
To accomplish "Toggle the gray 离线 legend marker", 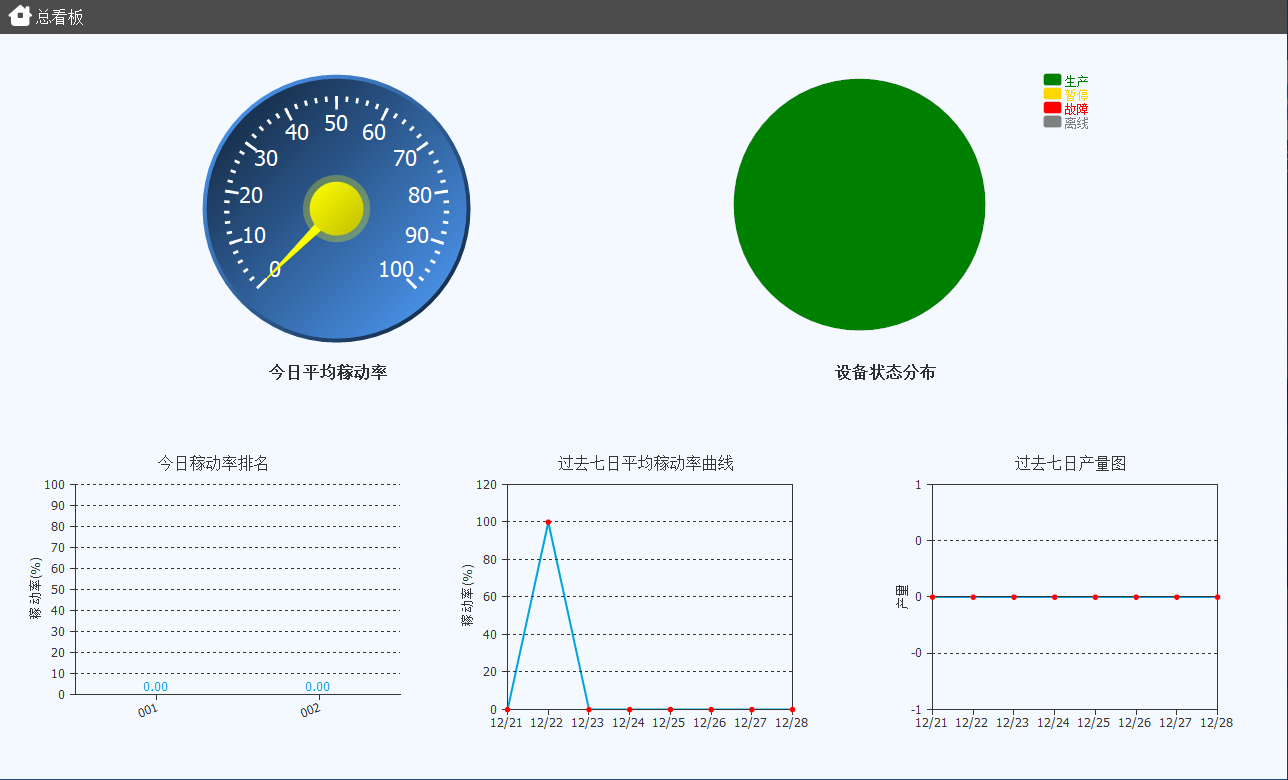I will click(1052, 122).
